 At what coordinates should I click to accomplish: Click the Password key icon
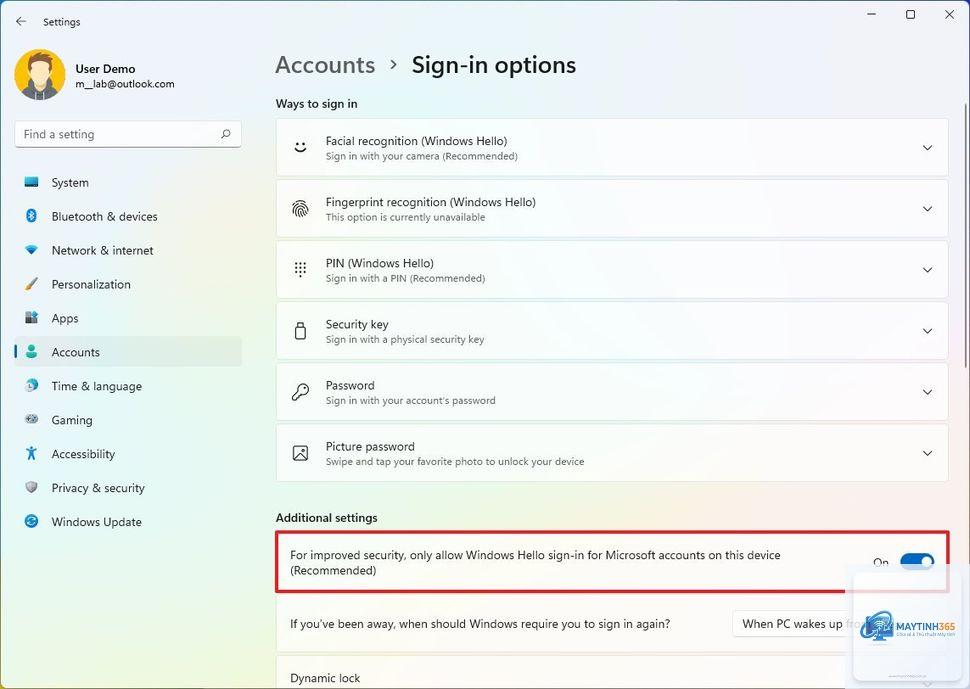tap(300, 392)
